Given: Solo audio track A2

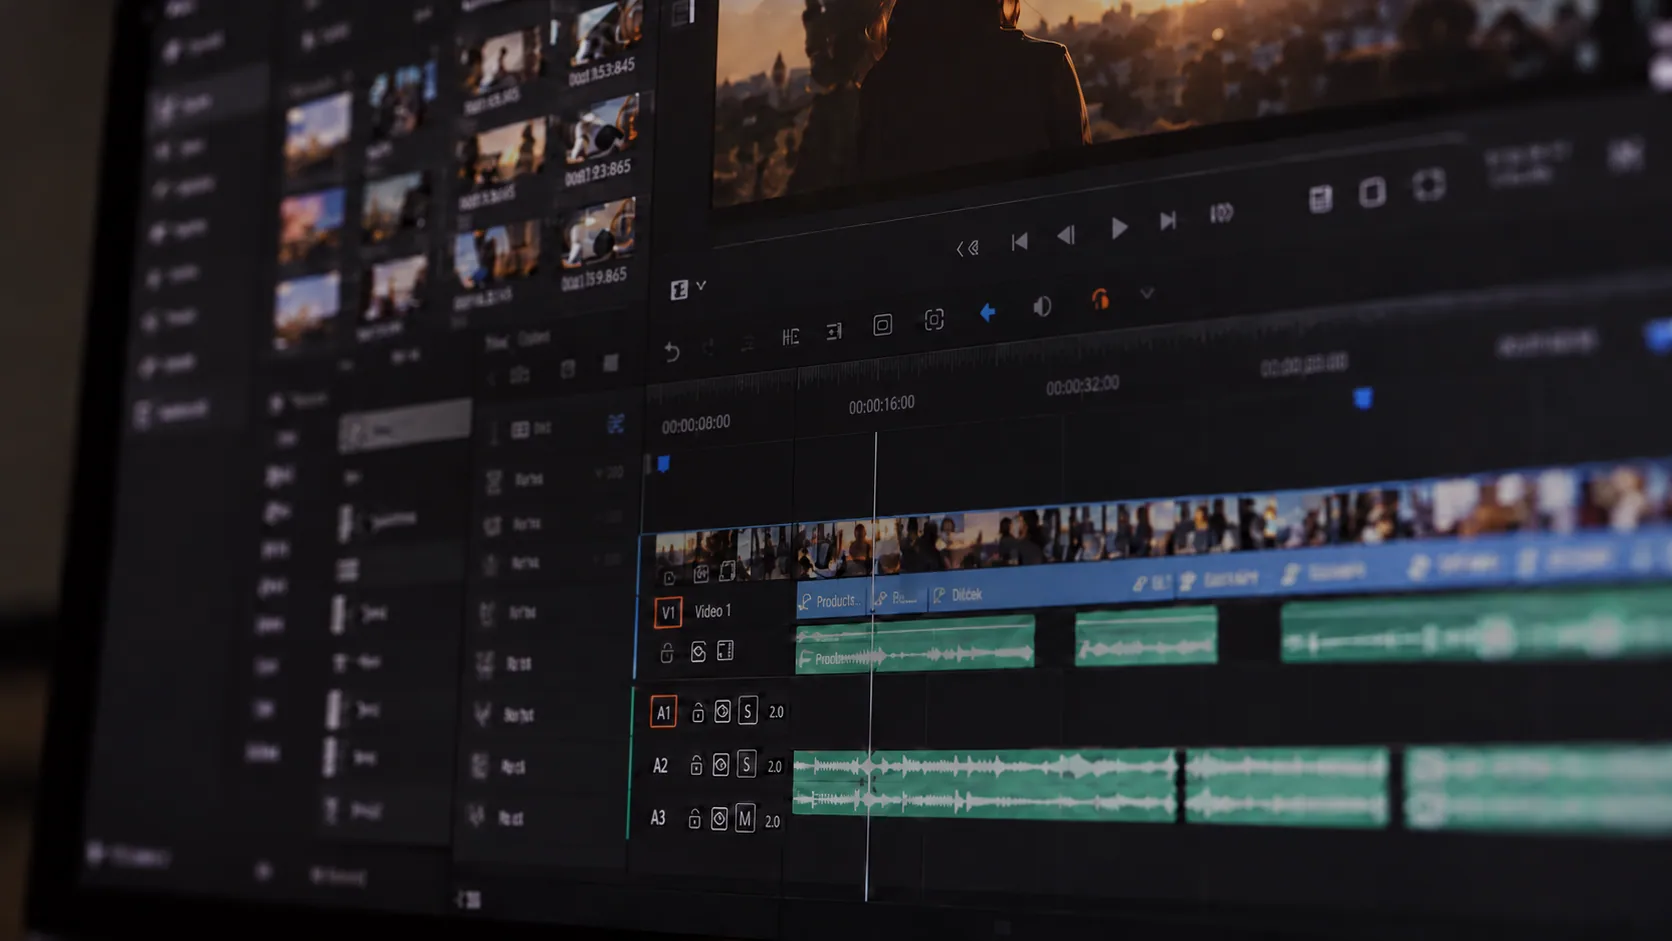Looking at the screenshot, I should click(746, 765).
